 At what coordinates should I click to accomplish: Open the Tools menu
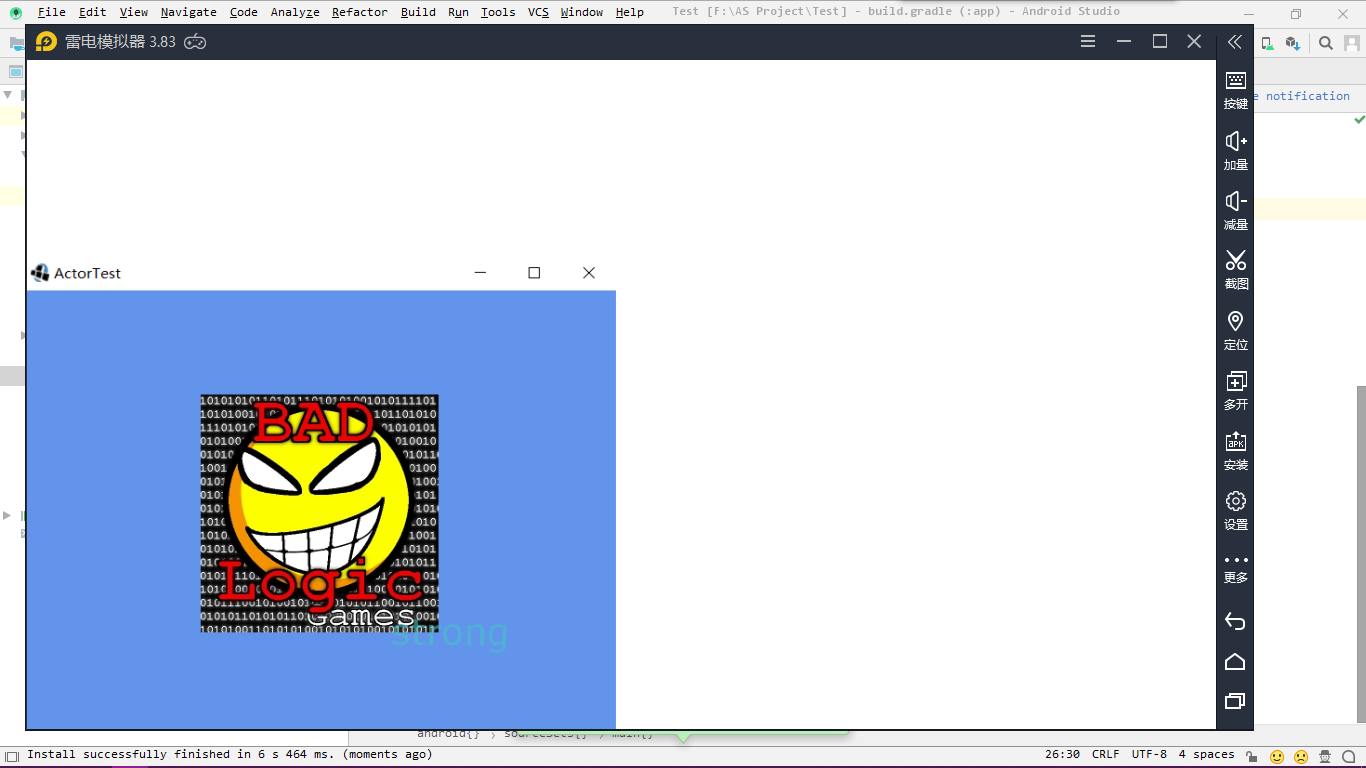tap(497, 12)
